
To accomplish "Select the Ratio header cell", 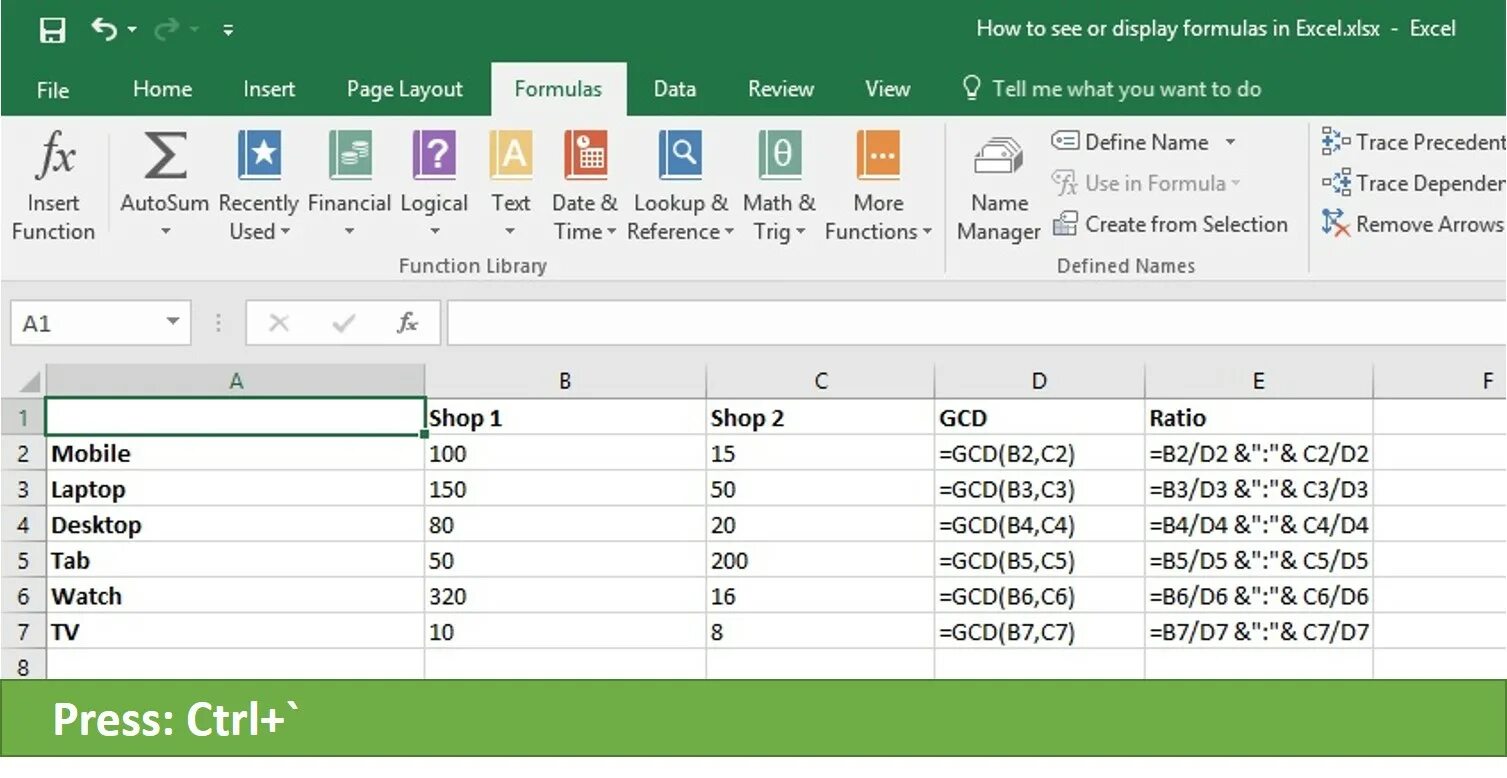I will coord(1259,418).
